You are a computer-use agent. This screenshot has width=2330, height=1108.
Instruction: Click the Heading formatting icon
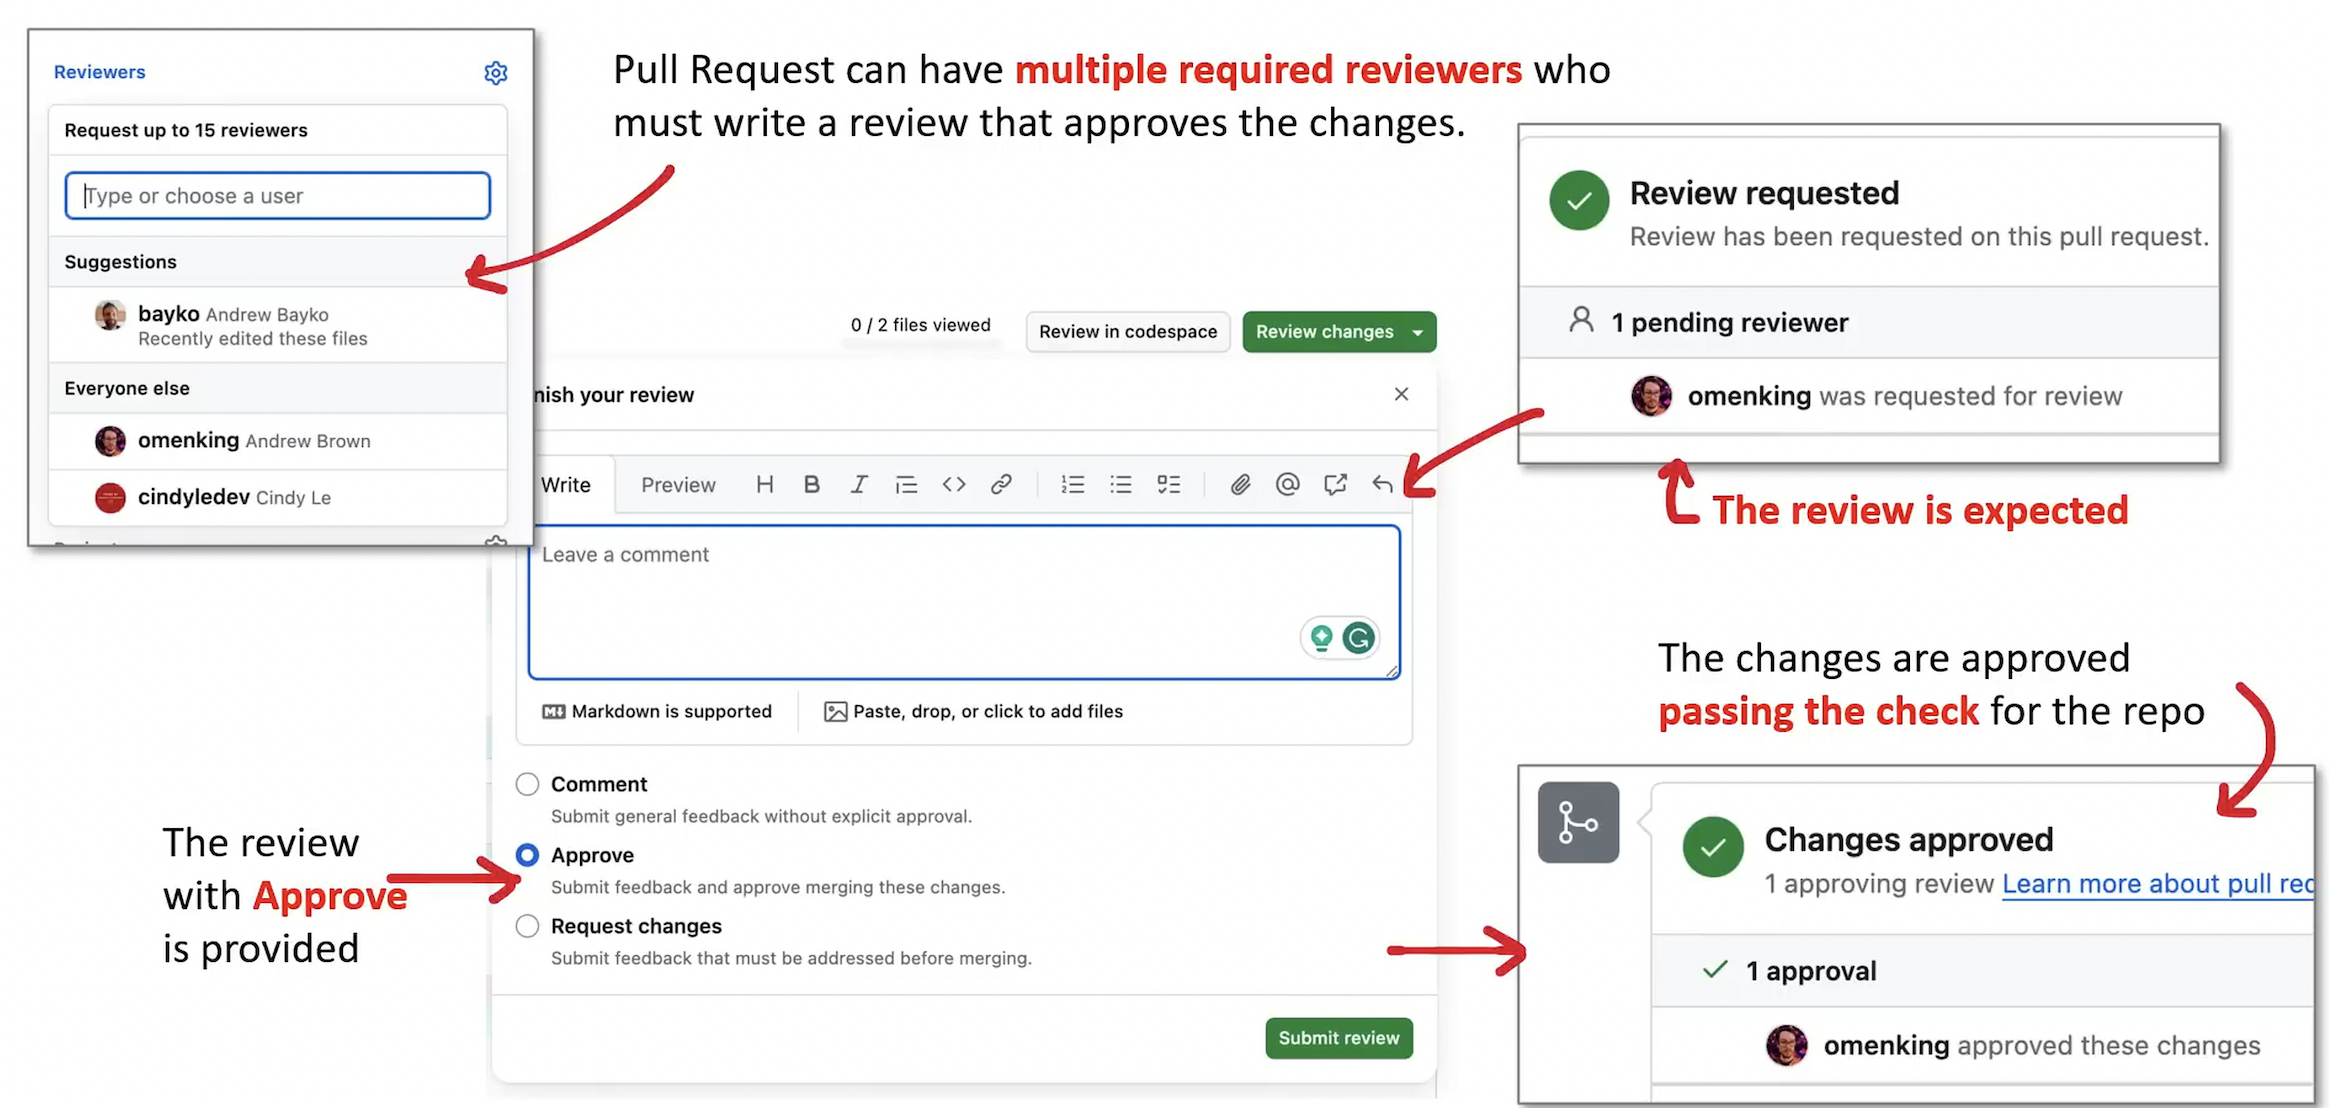pyautogui.click(x=764, y=485)
